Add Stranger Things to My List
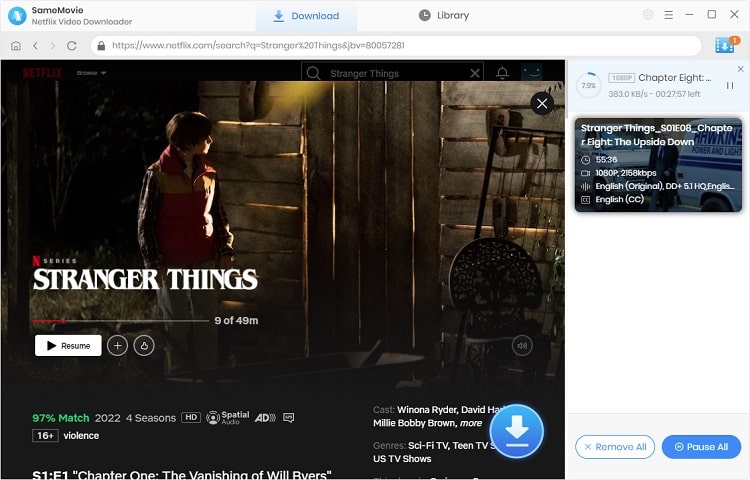Screen dimensions: 750x480 (x=118, y=346)
